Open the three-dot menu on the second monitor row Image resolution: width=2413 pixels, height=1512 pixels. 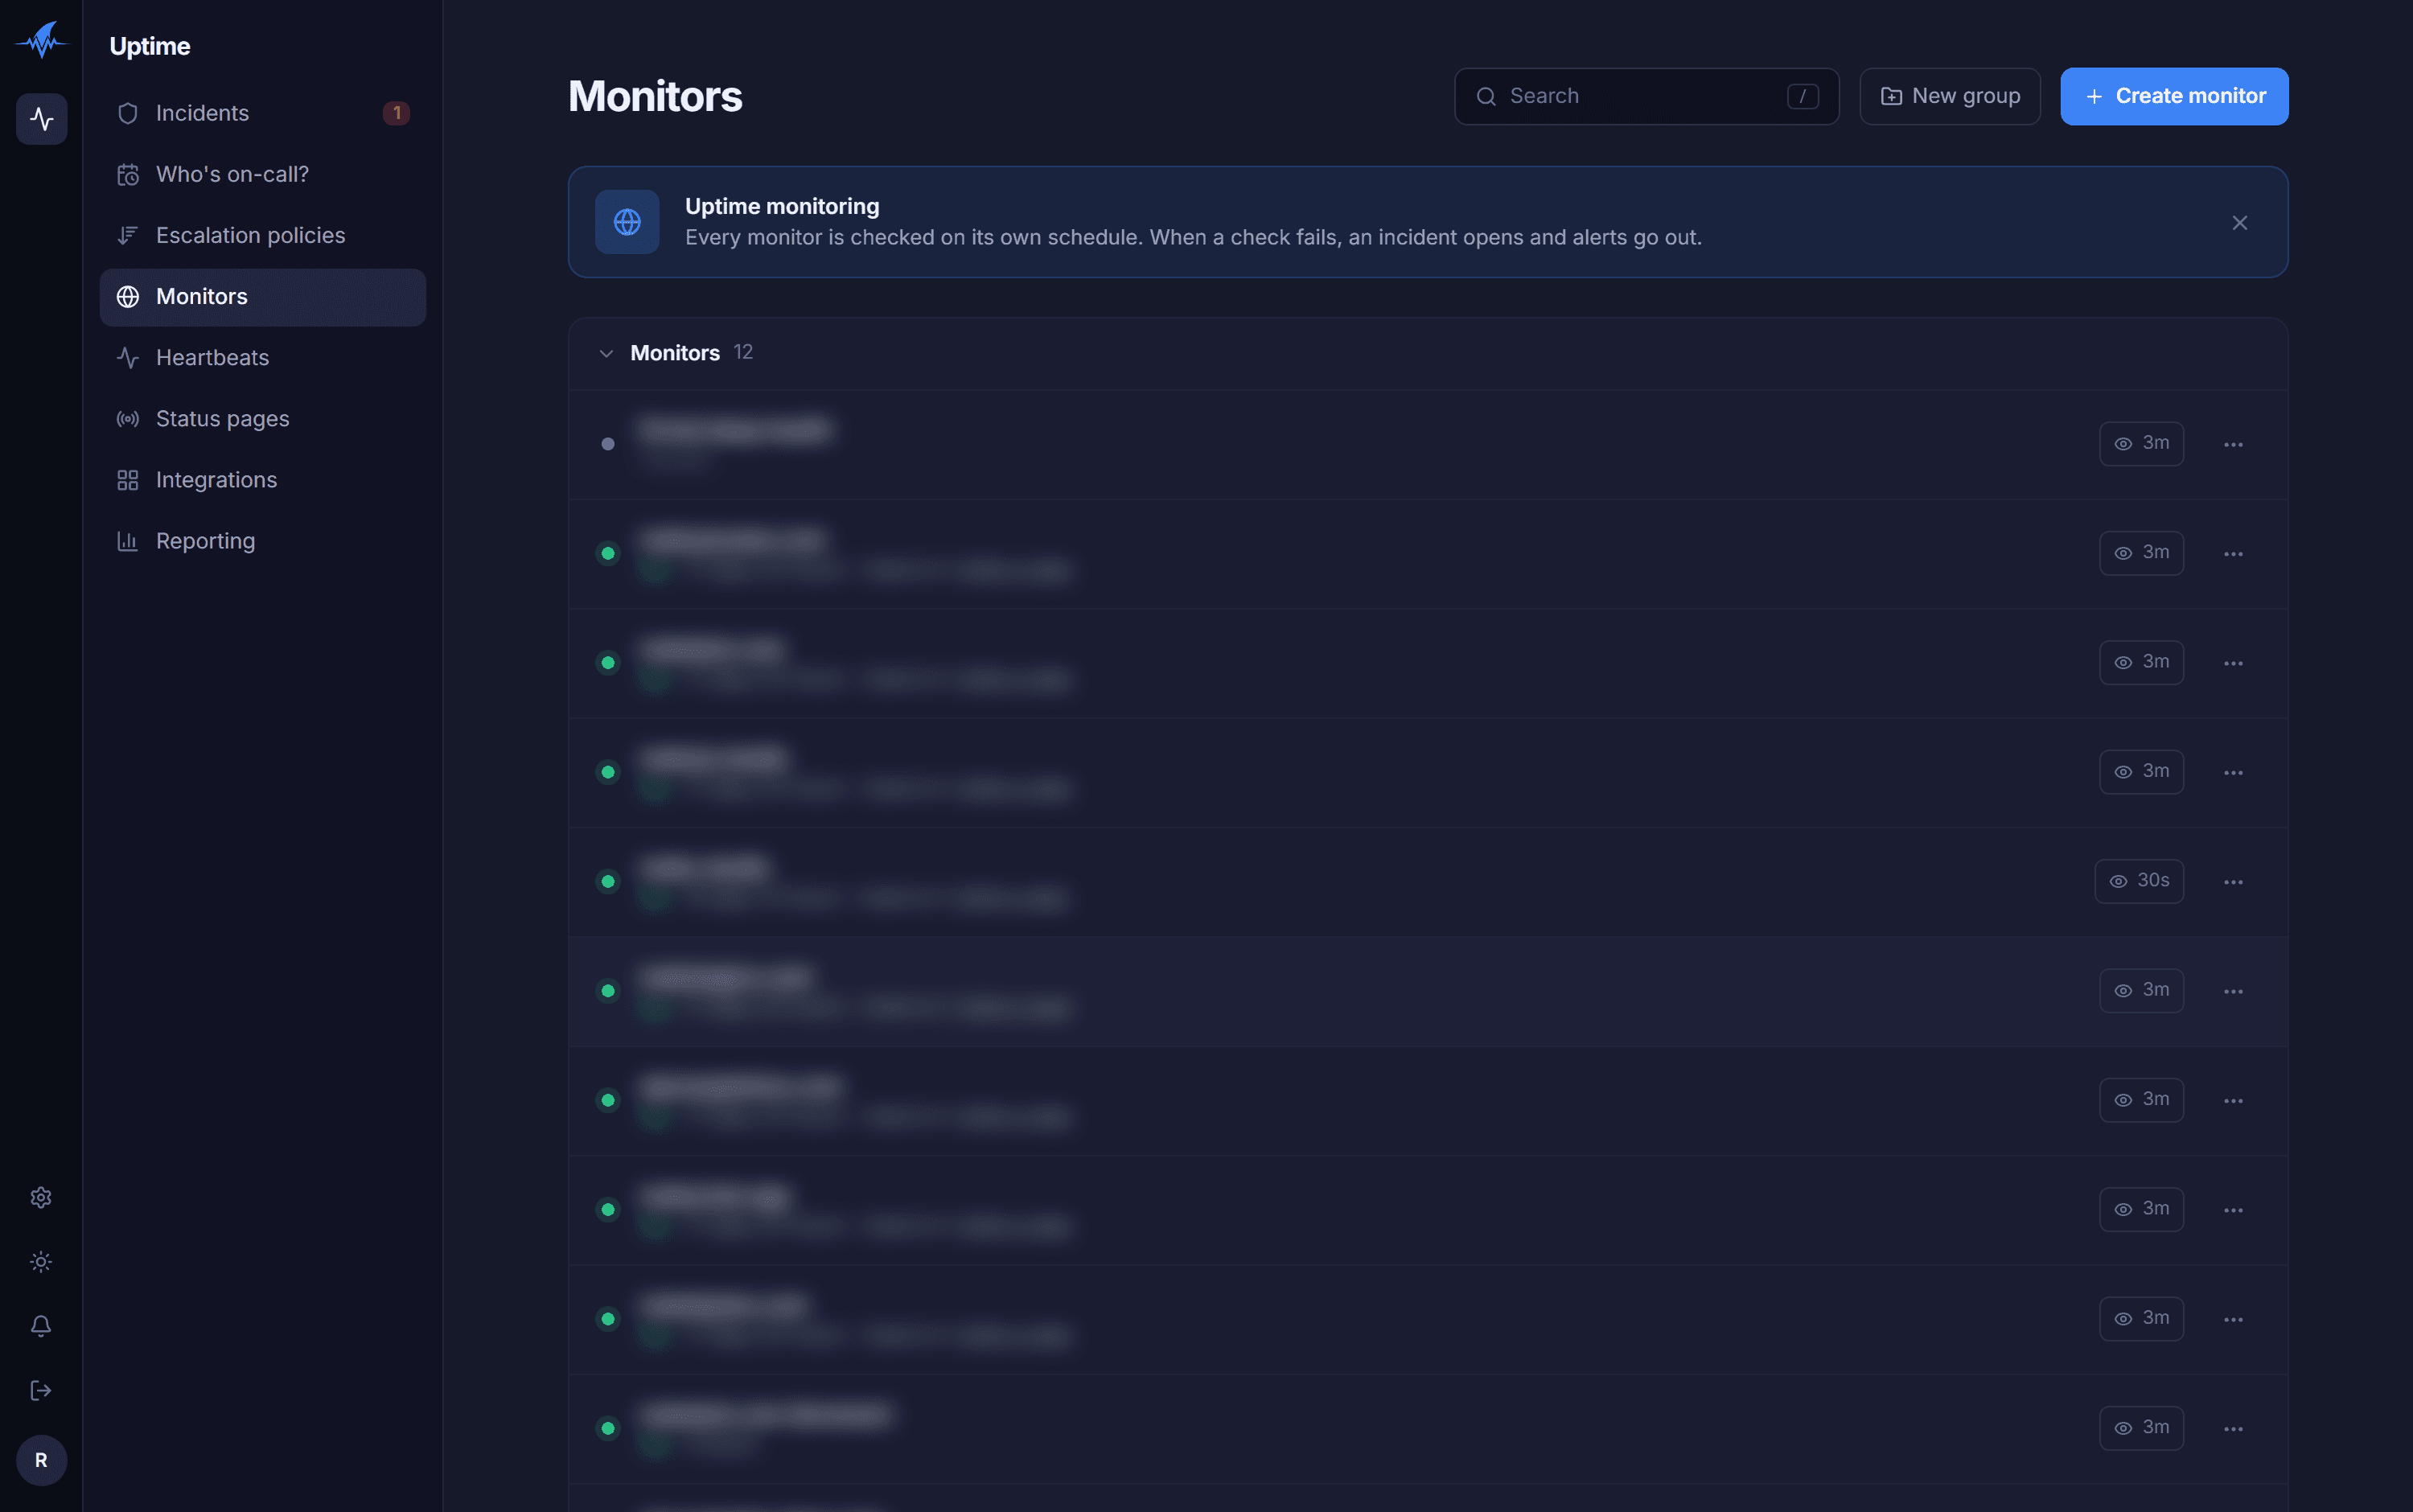2233,553
